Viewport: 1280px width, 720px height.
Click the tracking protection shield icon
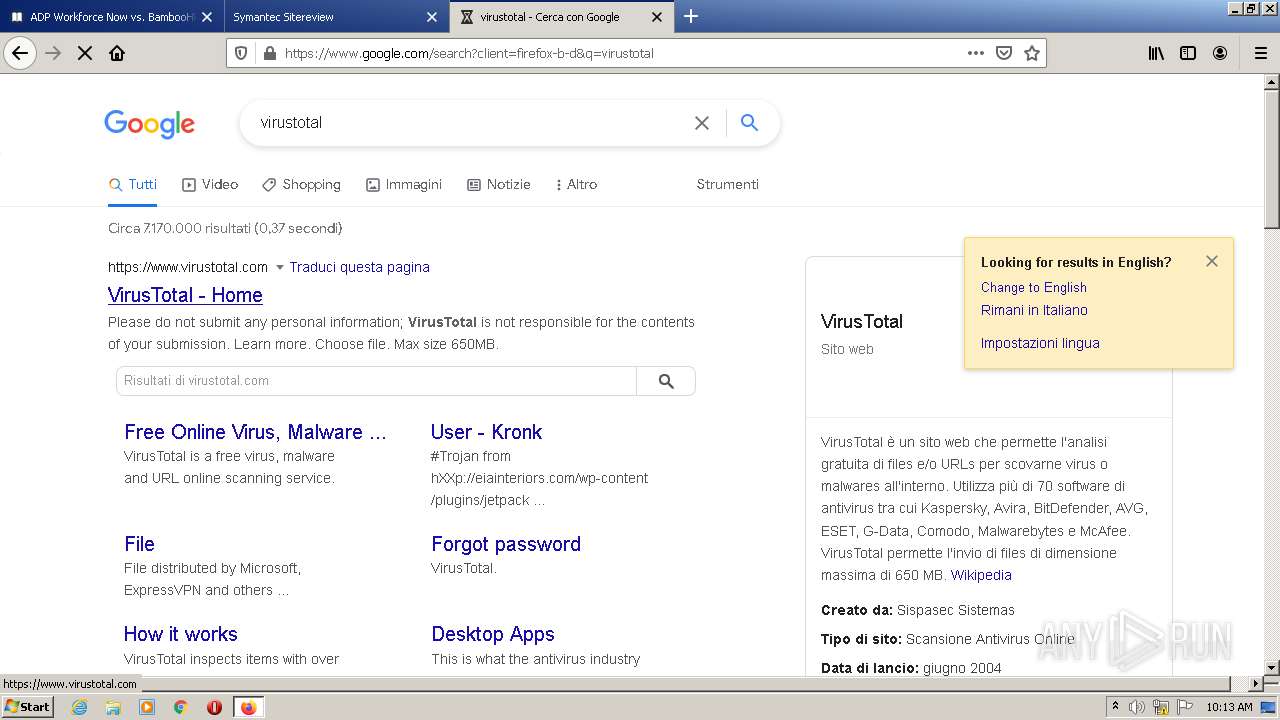point(241,53)
